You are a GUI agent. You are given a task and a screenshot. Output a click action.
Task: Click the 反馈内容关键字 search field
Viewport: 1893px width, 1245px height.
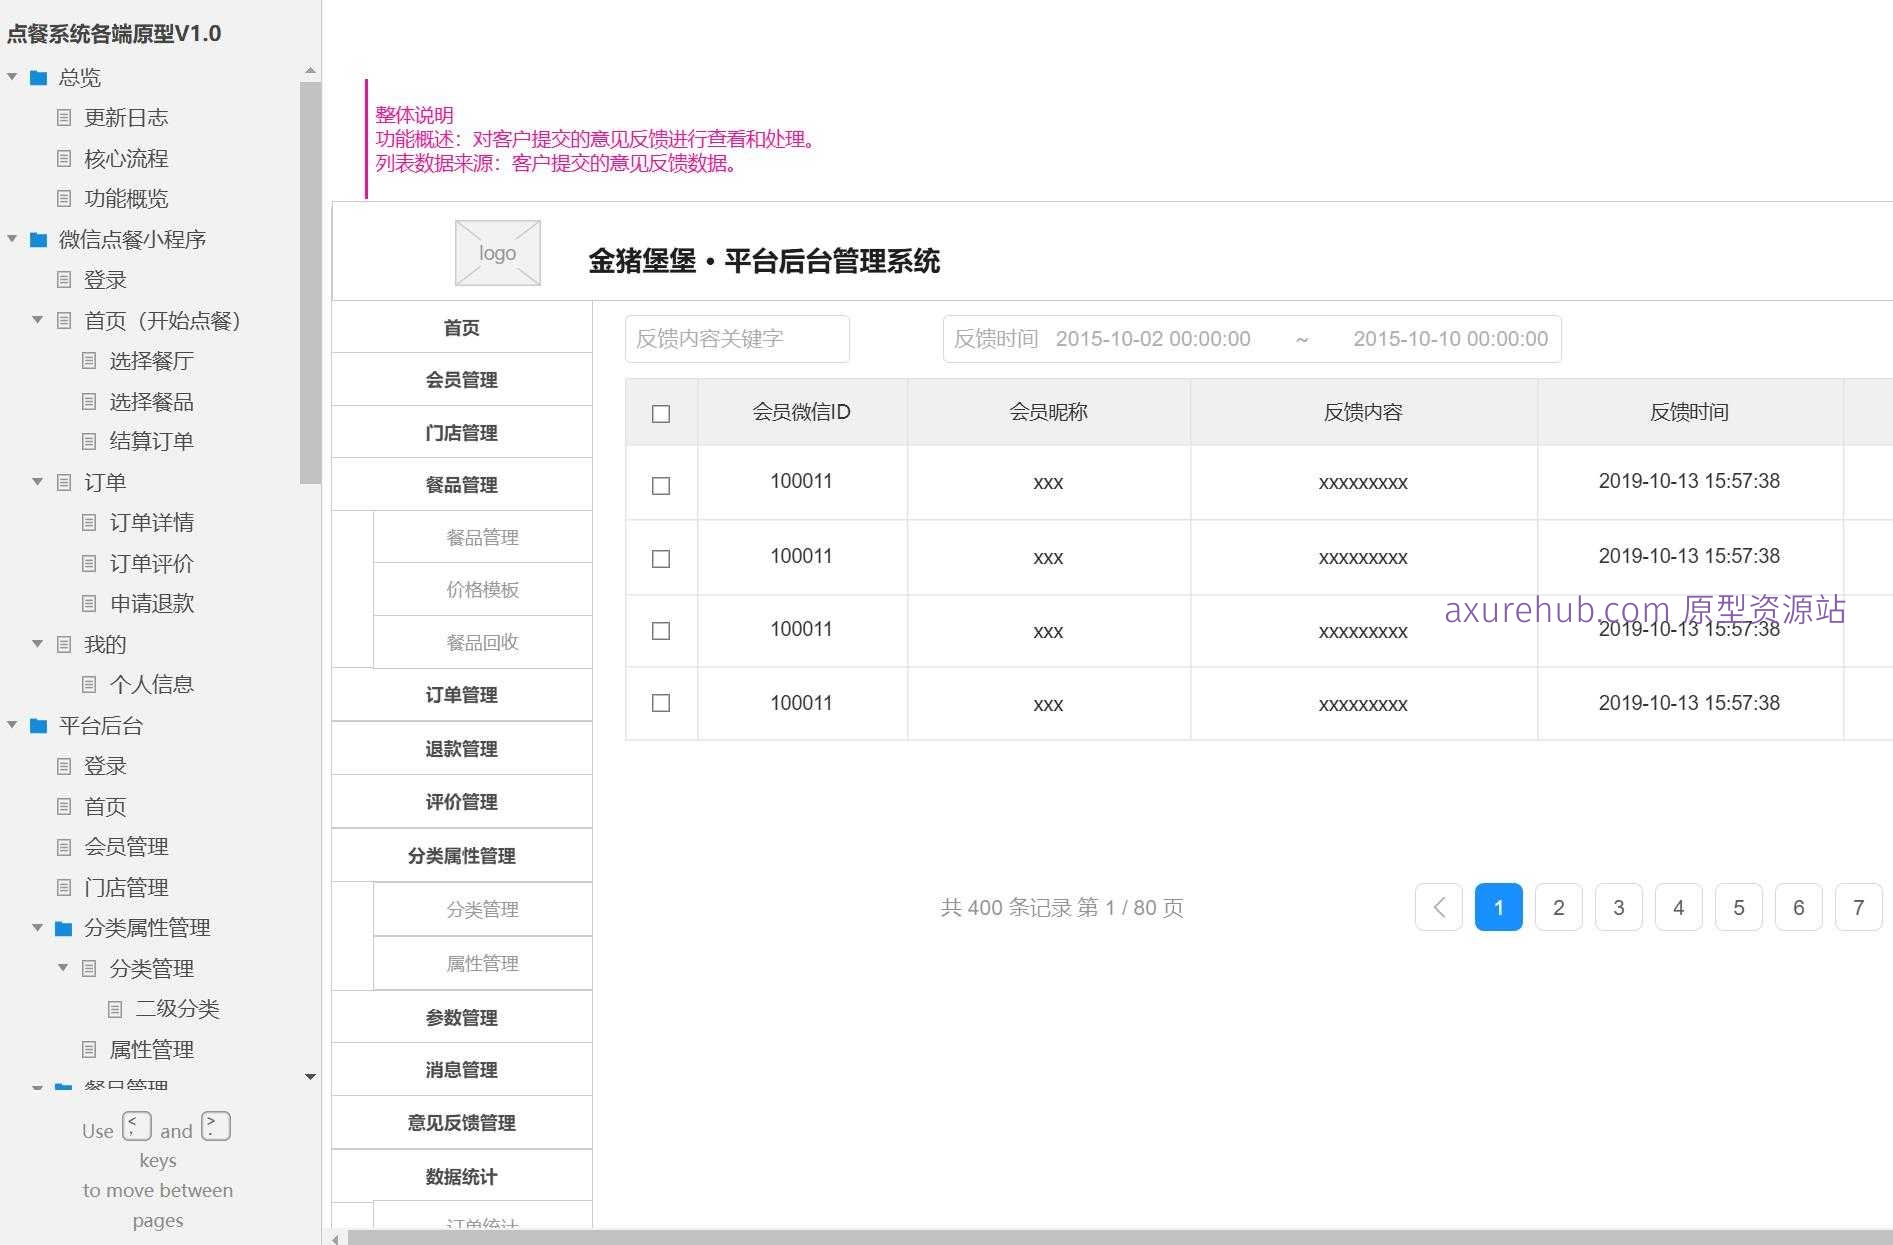click(x=737, y=339)
